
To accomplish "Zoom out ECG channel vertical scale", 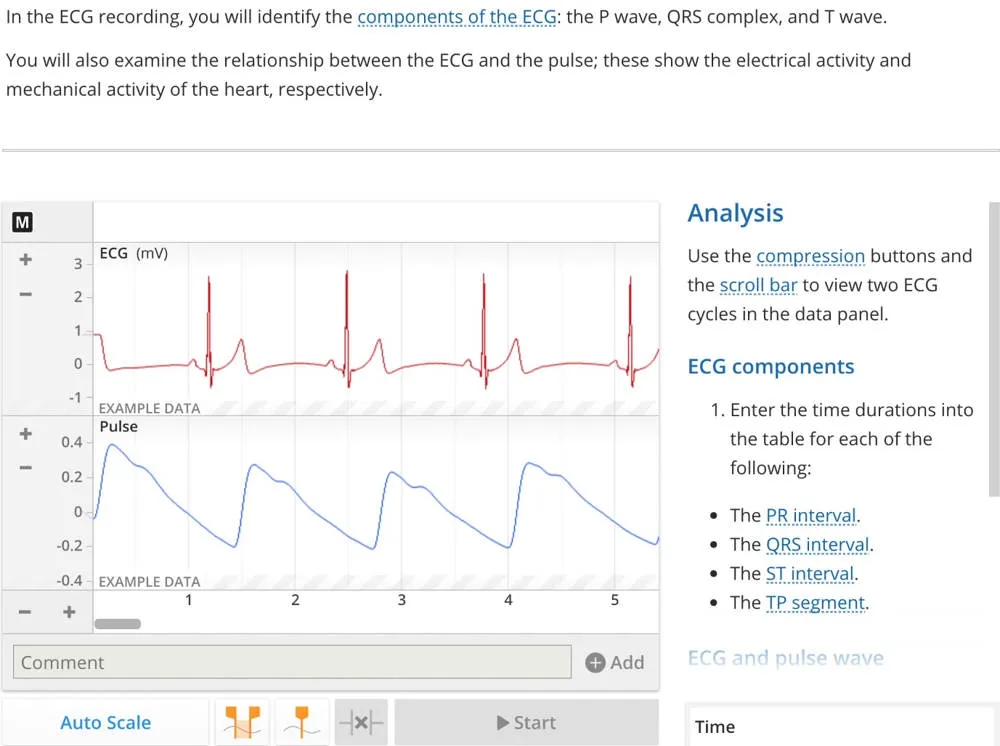I will [26, 294].
